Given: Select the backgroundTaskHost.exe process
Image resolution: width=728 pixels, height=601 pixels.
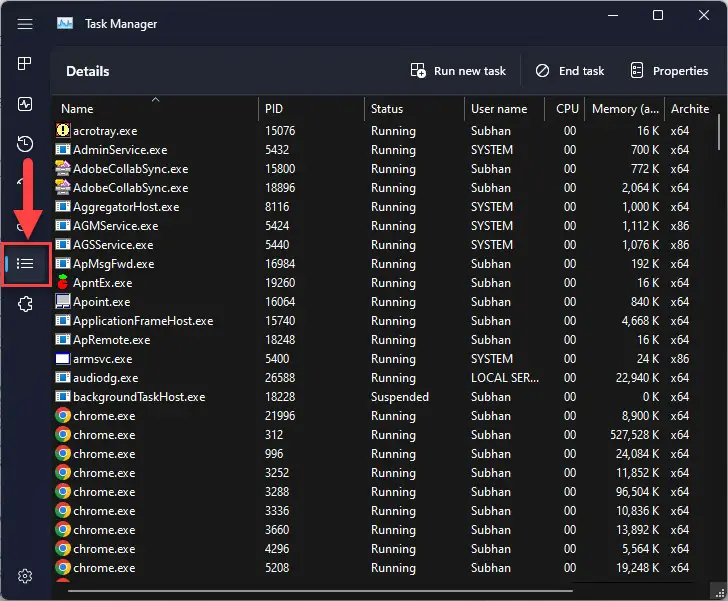Looking at the screenshot, I should point(383,397).
